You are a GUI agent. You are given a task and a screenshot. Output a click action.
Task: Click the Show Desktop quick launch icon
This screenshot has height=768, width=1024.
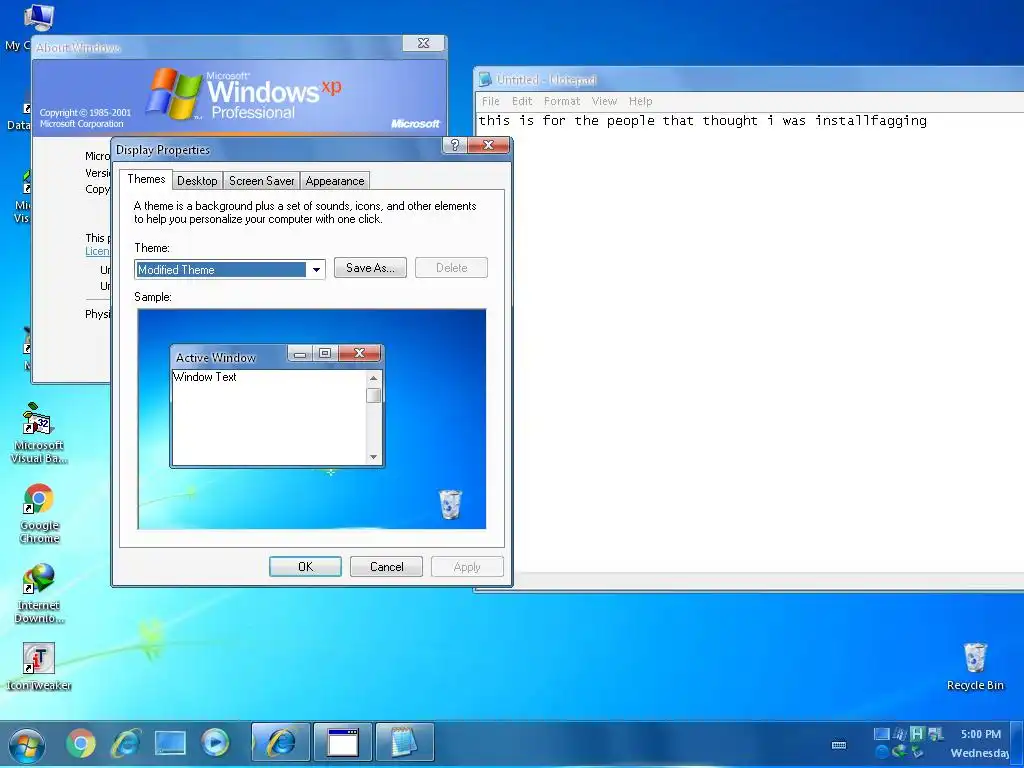pyautogui.click(x=170, y=743)
